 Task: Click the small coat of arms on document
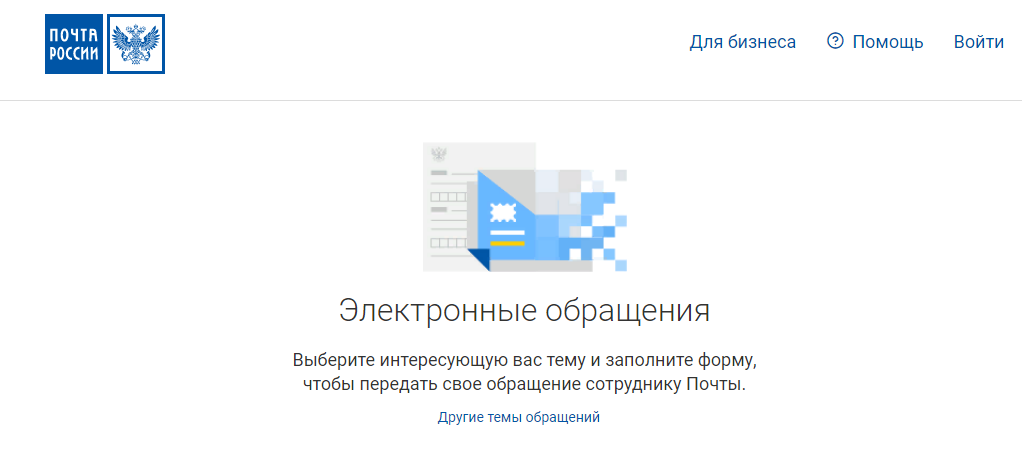437,156
